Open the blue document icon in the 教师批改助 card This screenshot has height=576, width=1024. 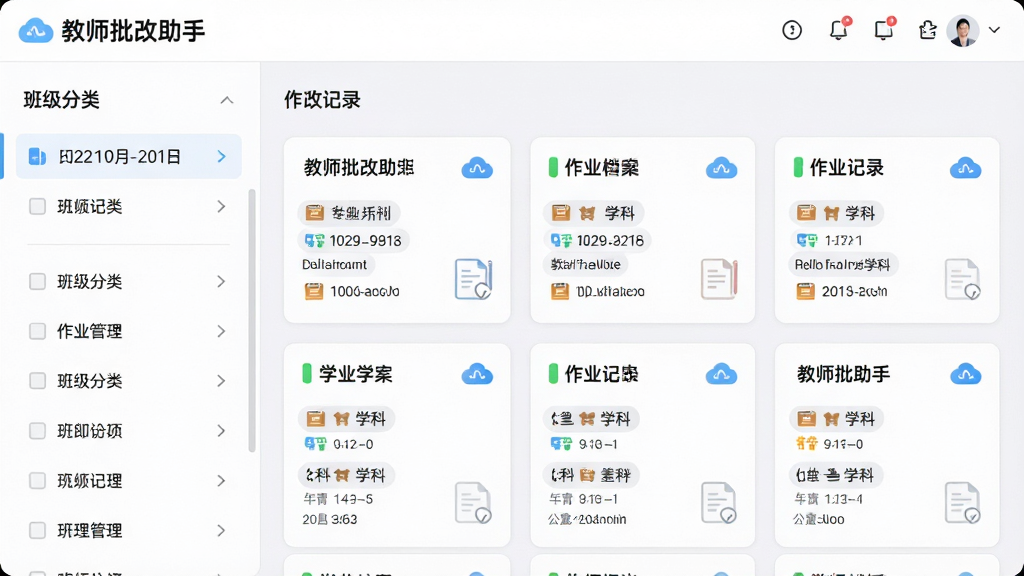(473, 279)
